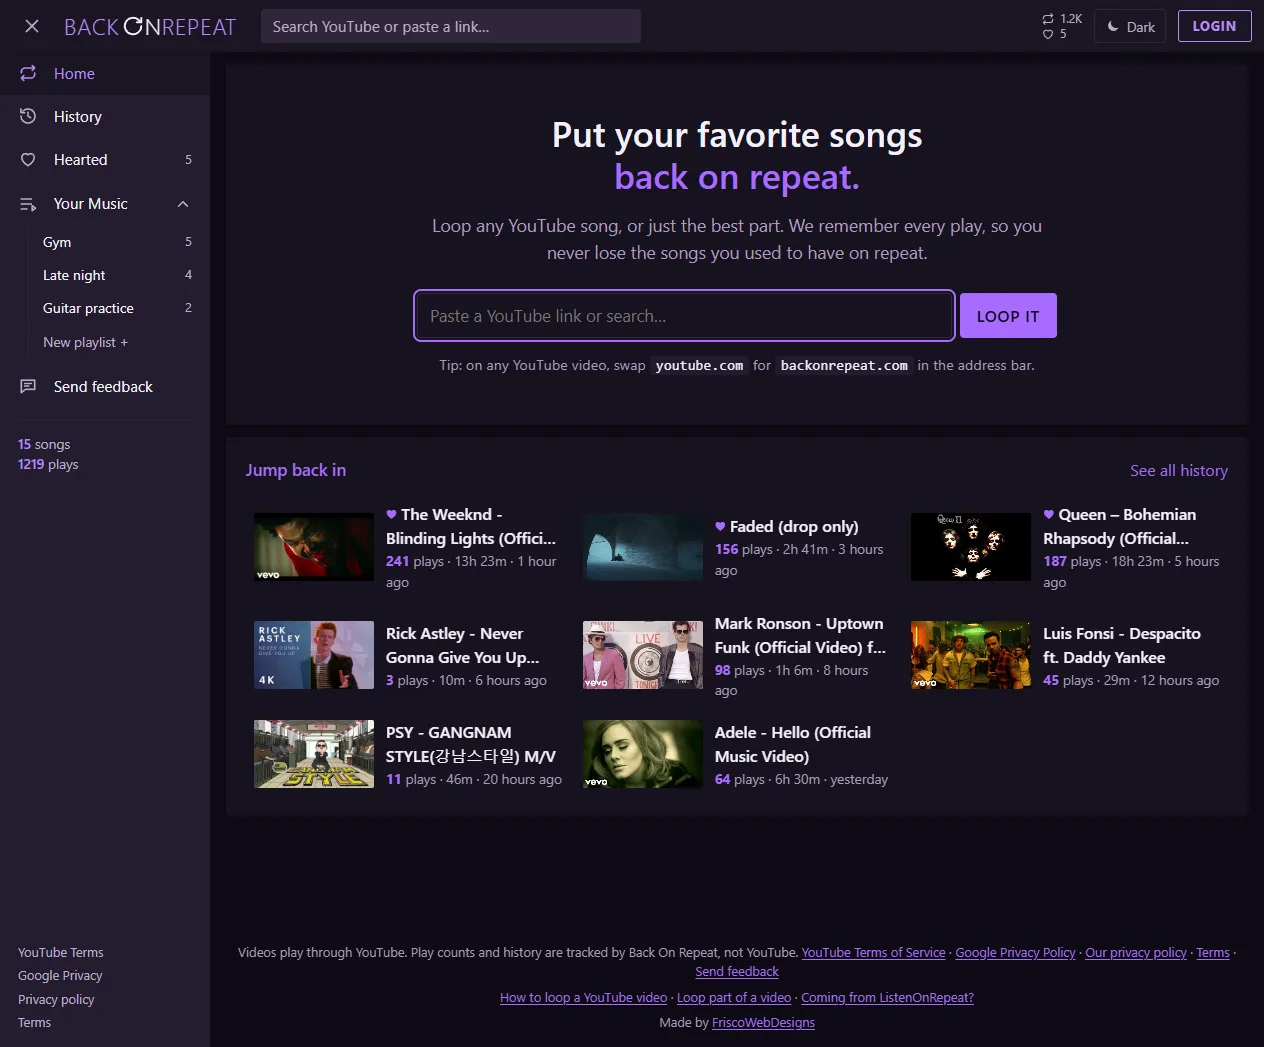This screenshot has height=1047, width=1264.
Task: Open the Home menu item
Action: pos(105,73)
